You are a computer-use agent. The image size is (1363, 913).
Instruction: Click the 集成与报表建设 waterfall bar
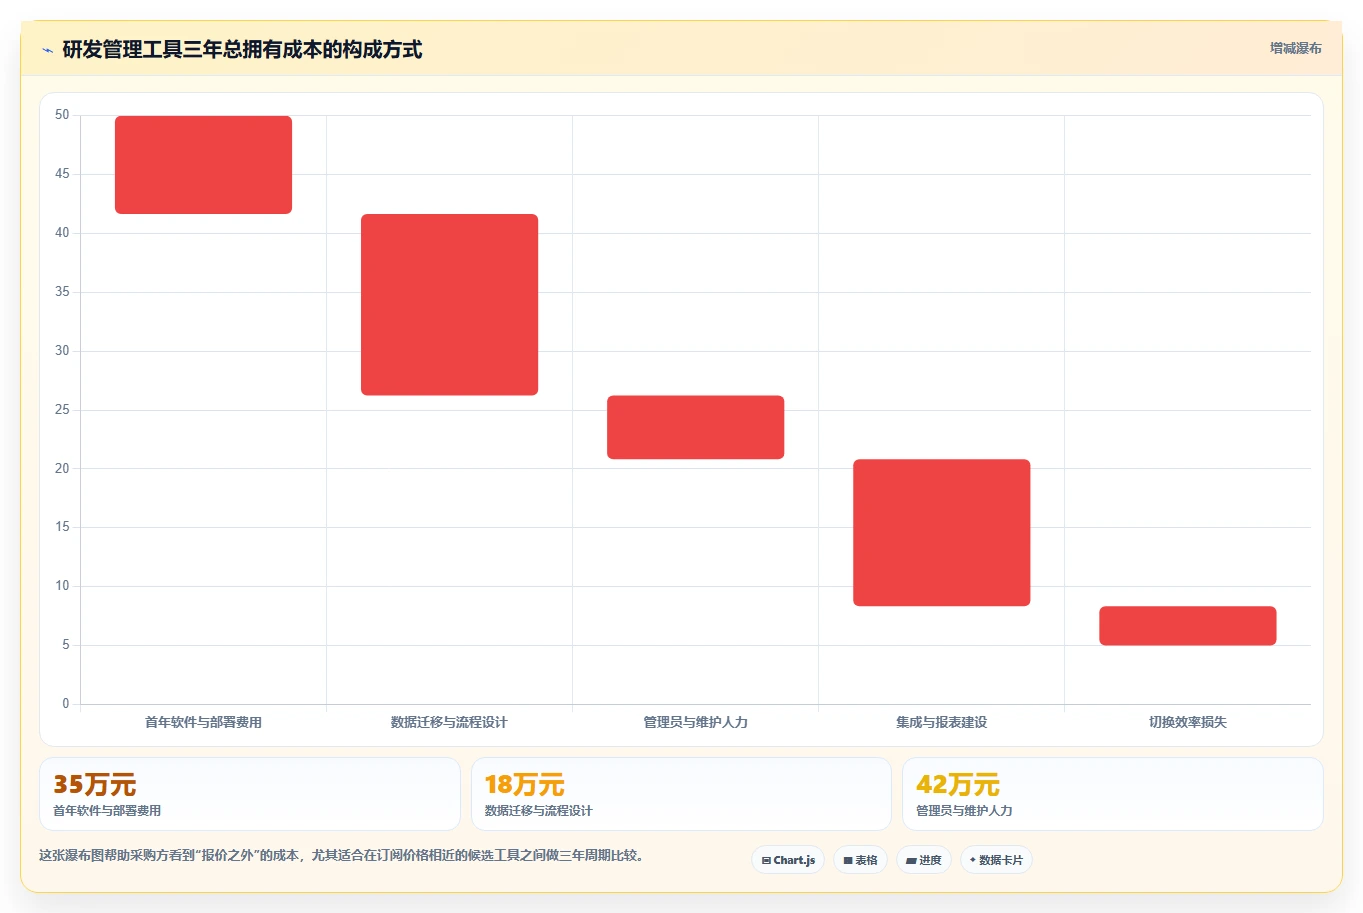click(x=941, y=532)
